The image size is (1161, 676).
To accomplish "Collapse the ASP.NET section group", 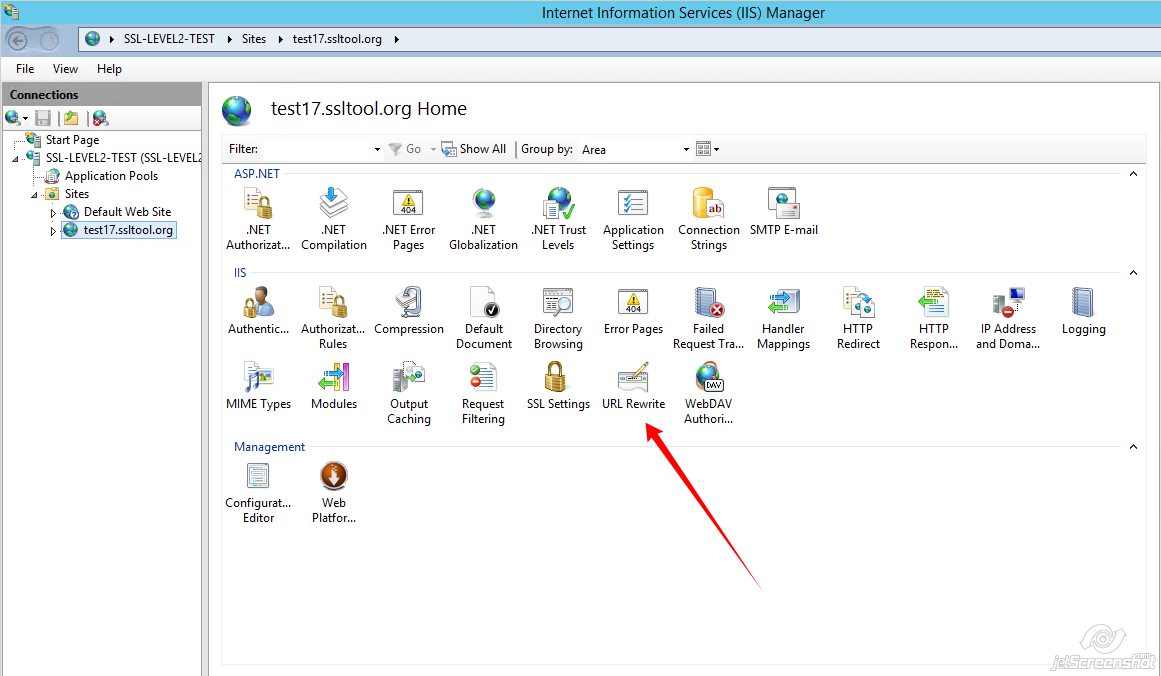I will pyautogui.click(x=1133, y=174).
